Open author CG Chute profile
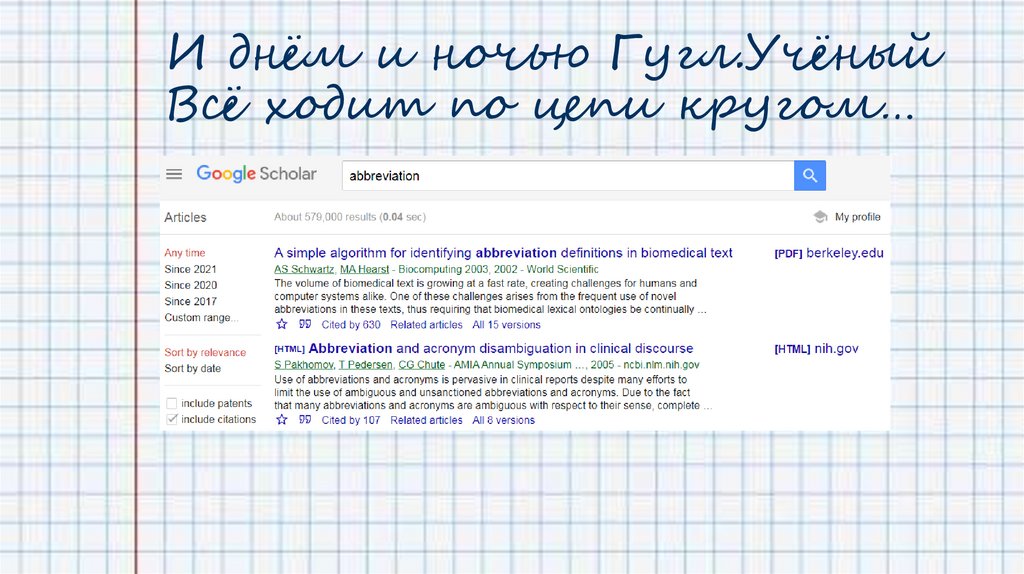 422,365
